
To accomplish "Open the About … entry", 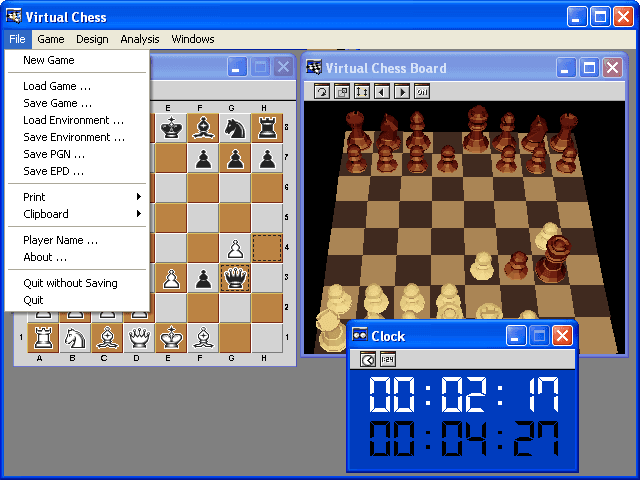I will (77, 258).
